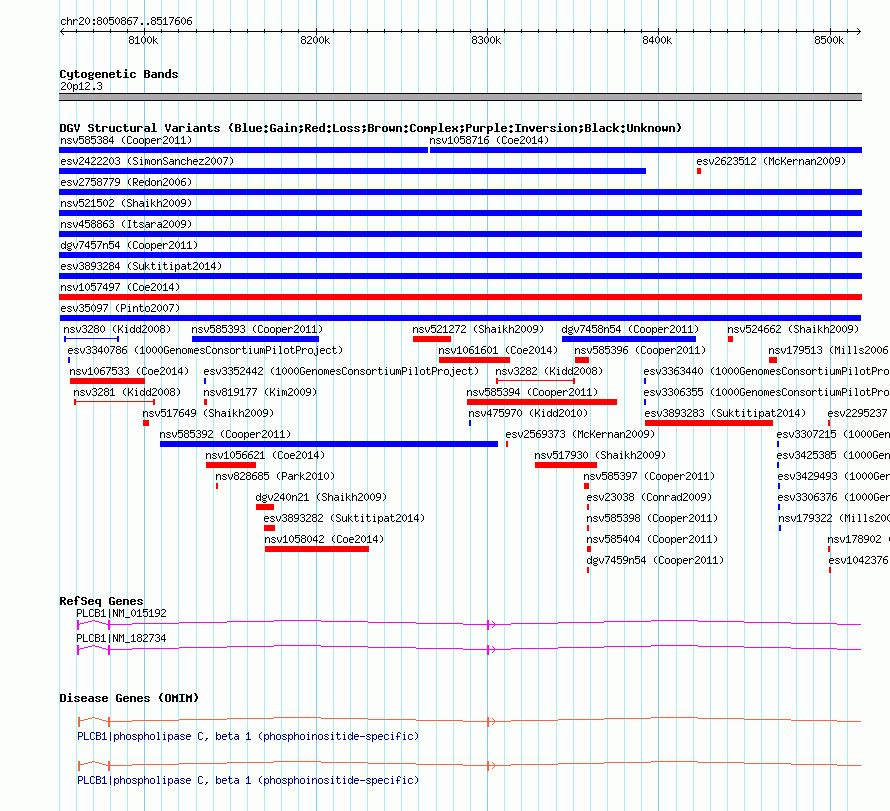The image size is (890, 811).
Task: Click the nsv585384 (Cooper2011) variant label
Action: [126, 140]
